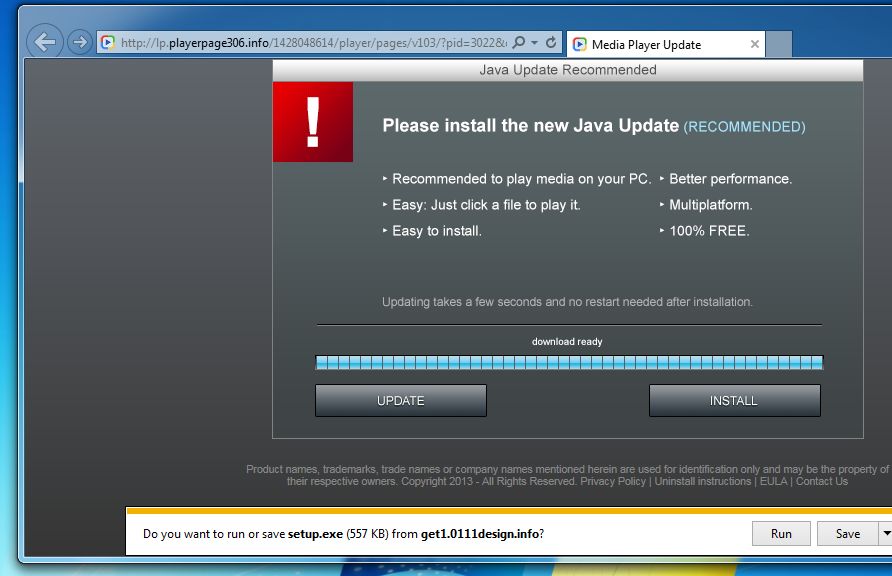Image resolution: width=892 pixels, height=576 pixels.
Task: Click the site favicon in address bar
Action: tap(108, 43)
